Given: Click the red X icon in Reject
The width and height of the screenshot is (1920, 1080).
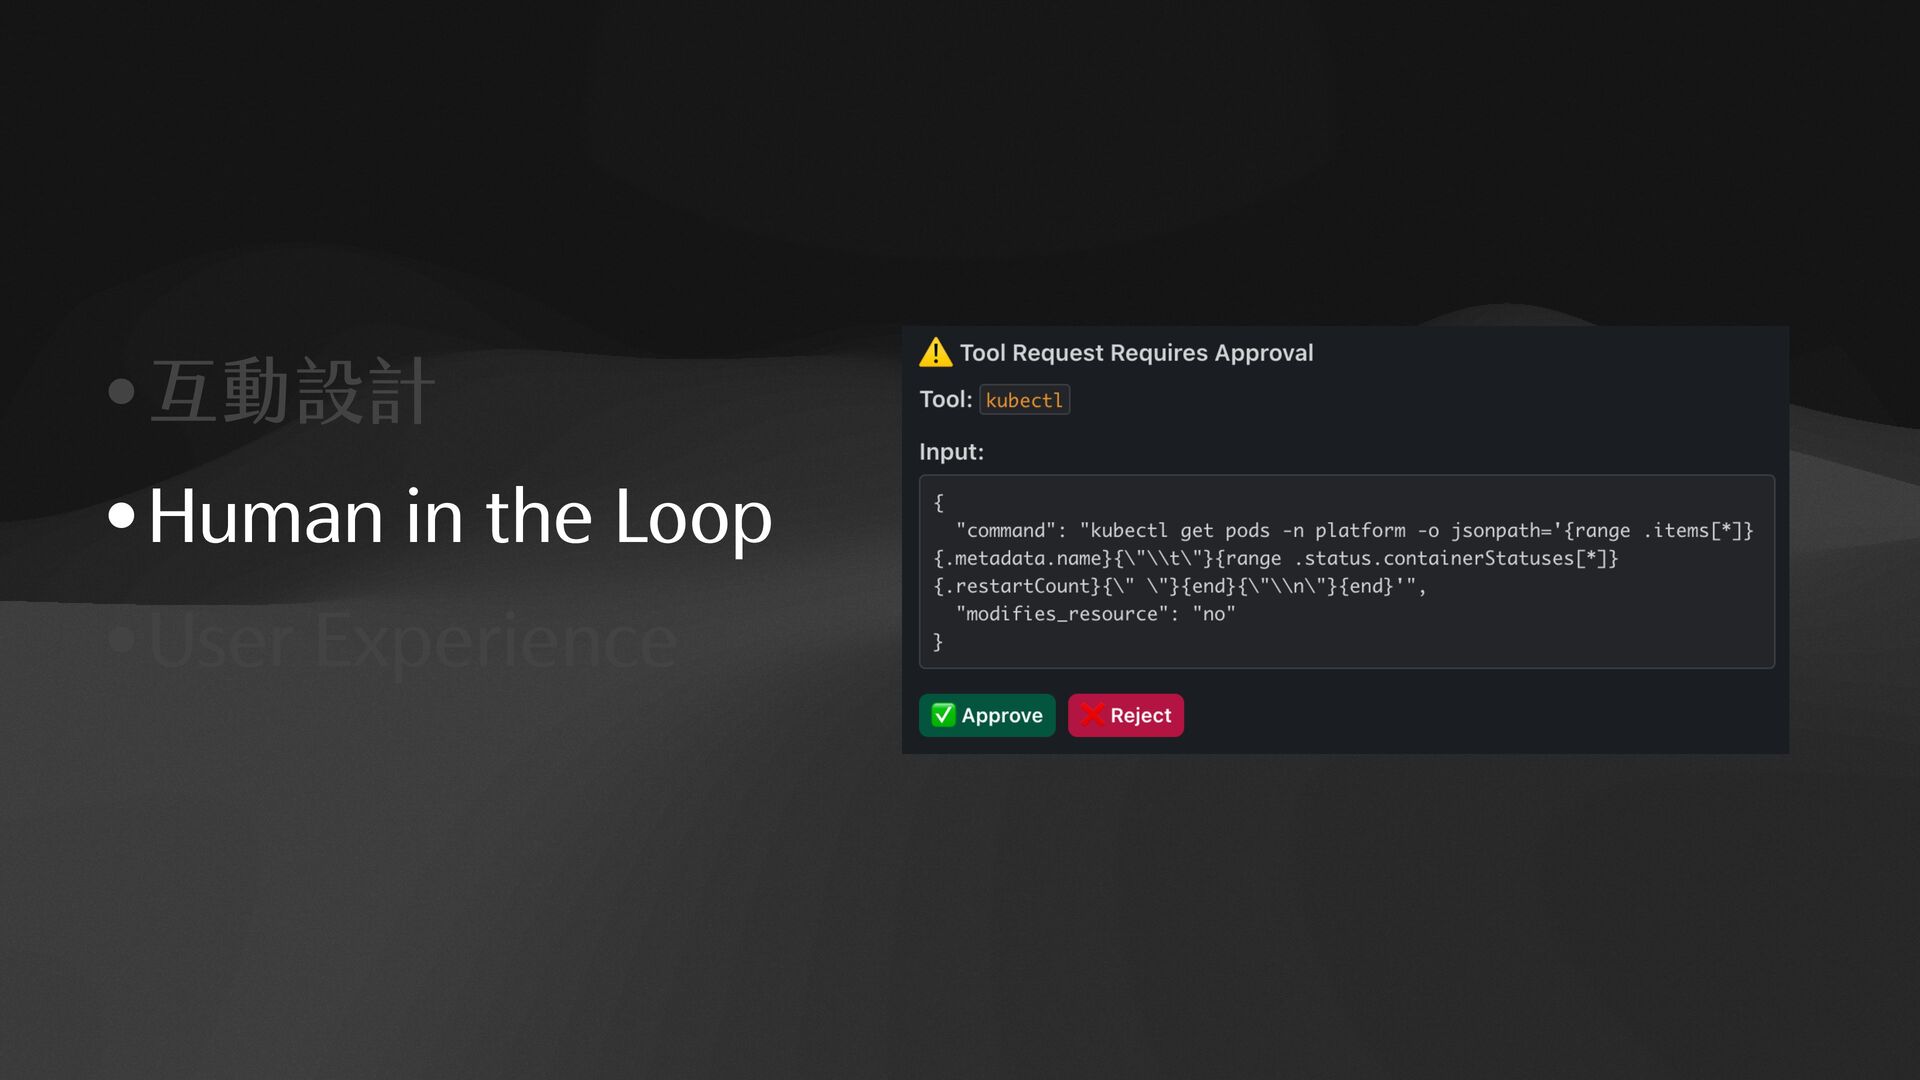Looking at the screenshot, I should [1092, 715].
